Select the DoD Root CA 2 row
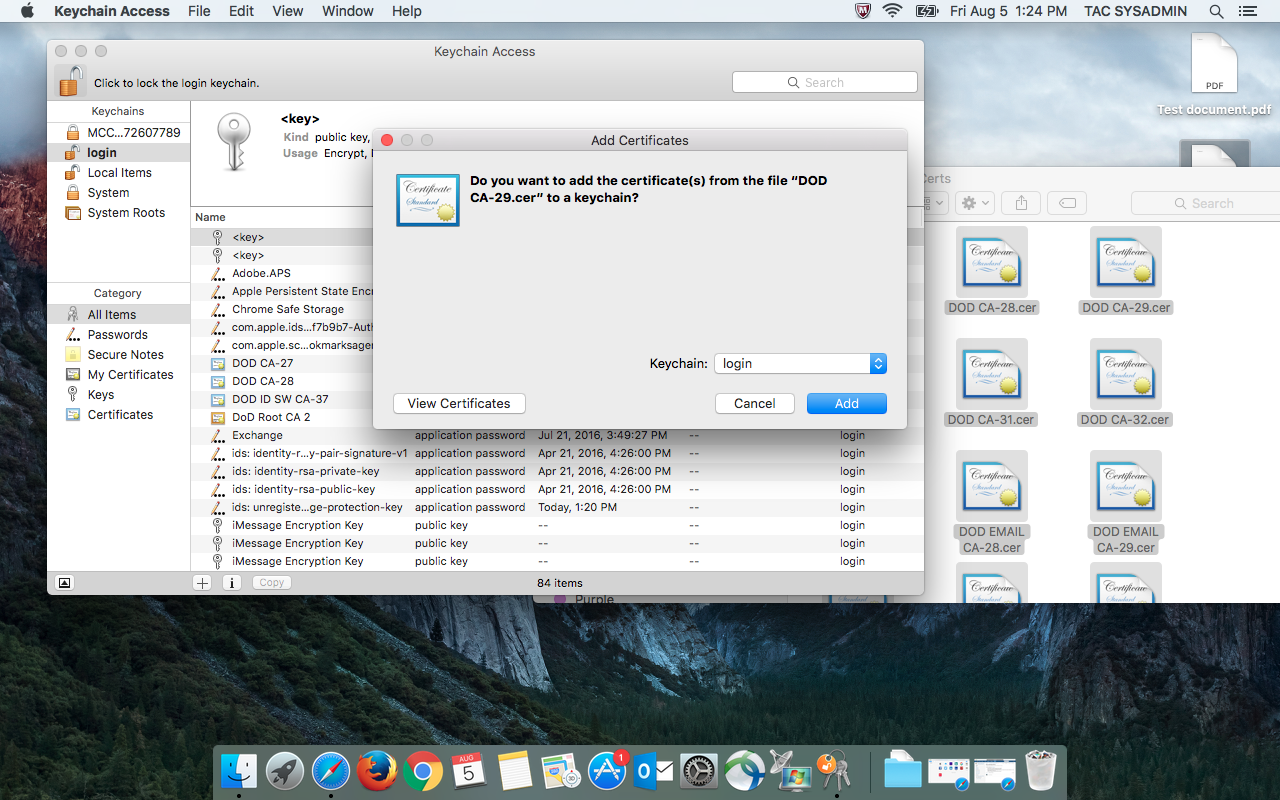Viewport: 1280px width, 800px height. pyautogui.click(x=282, y=417)
